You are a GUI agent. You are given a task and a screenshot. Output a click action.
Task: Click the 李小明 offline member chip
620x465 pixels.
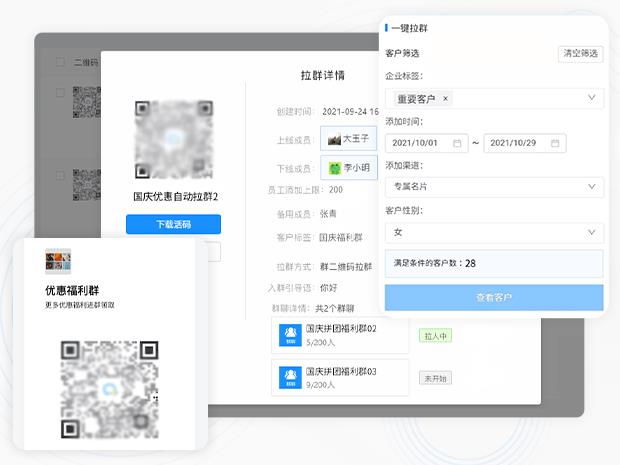348,168
